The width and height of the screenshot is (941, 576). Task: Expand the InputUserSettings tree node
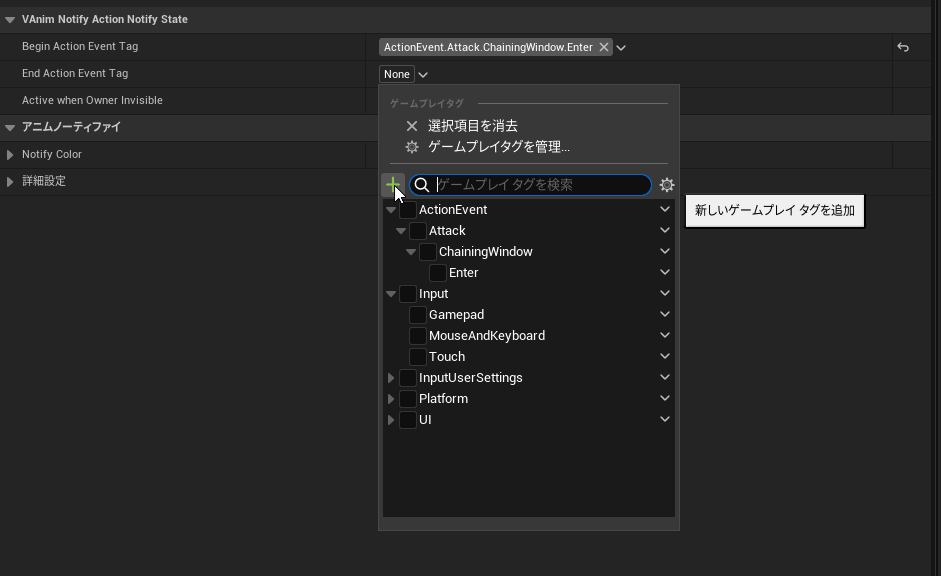pyautogui.click(x=391, y=378)
